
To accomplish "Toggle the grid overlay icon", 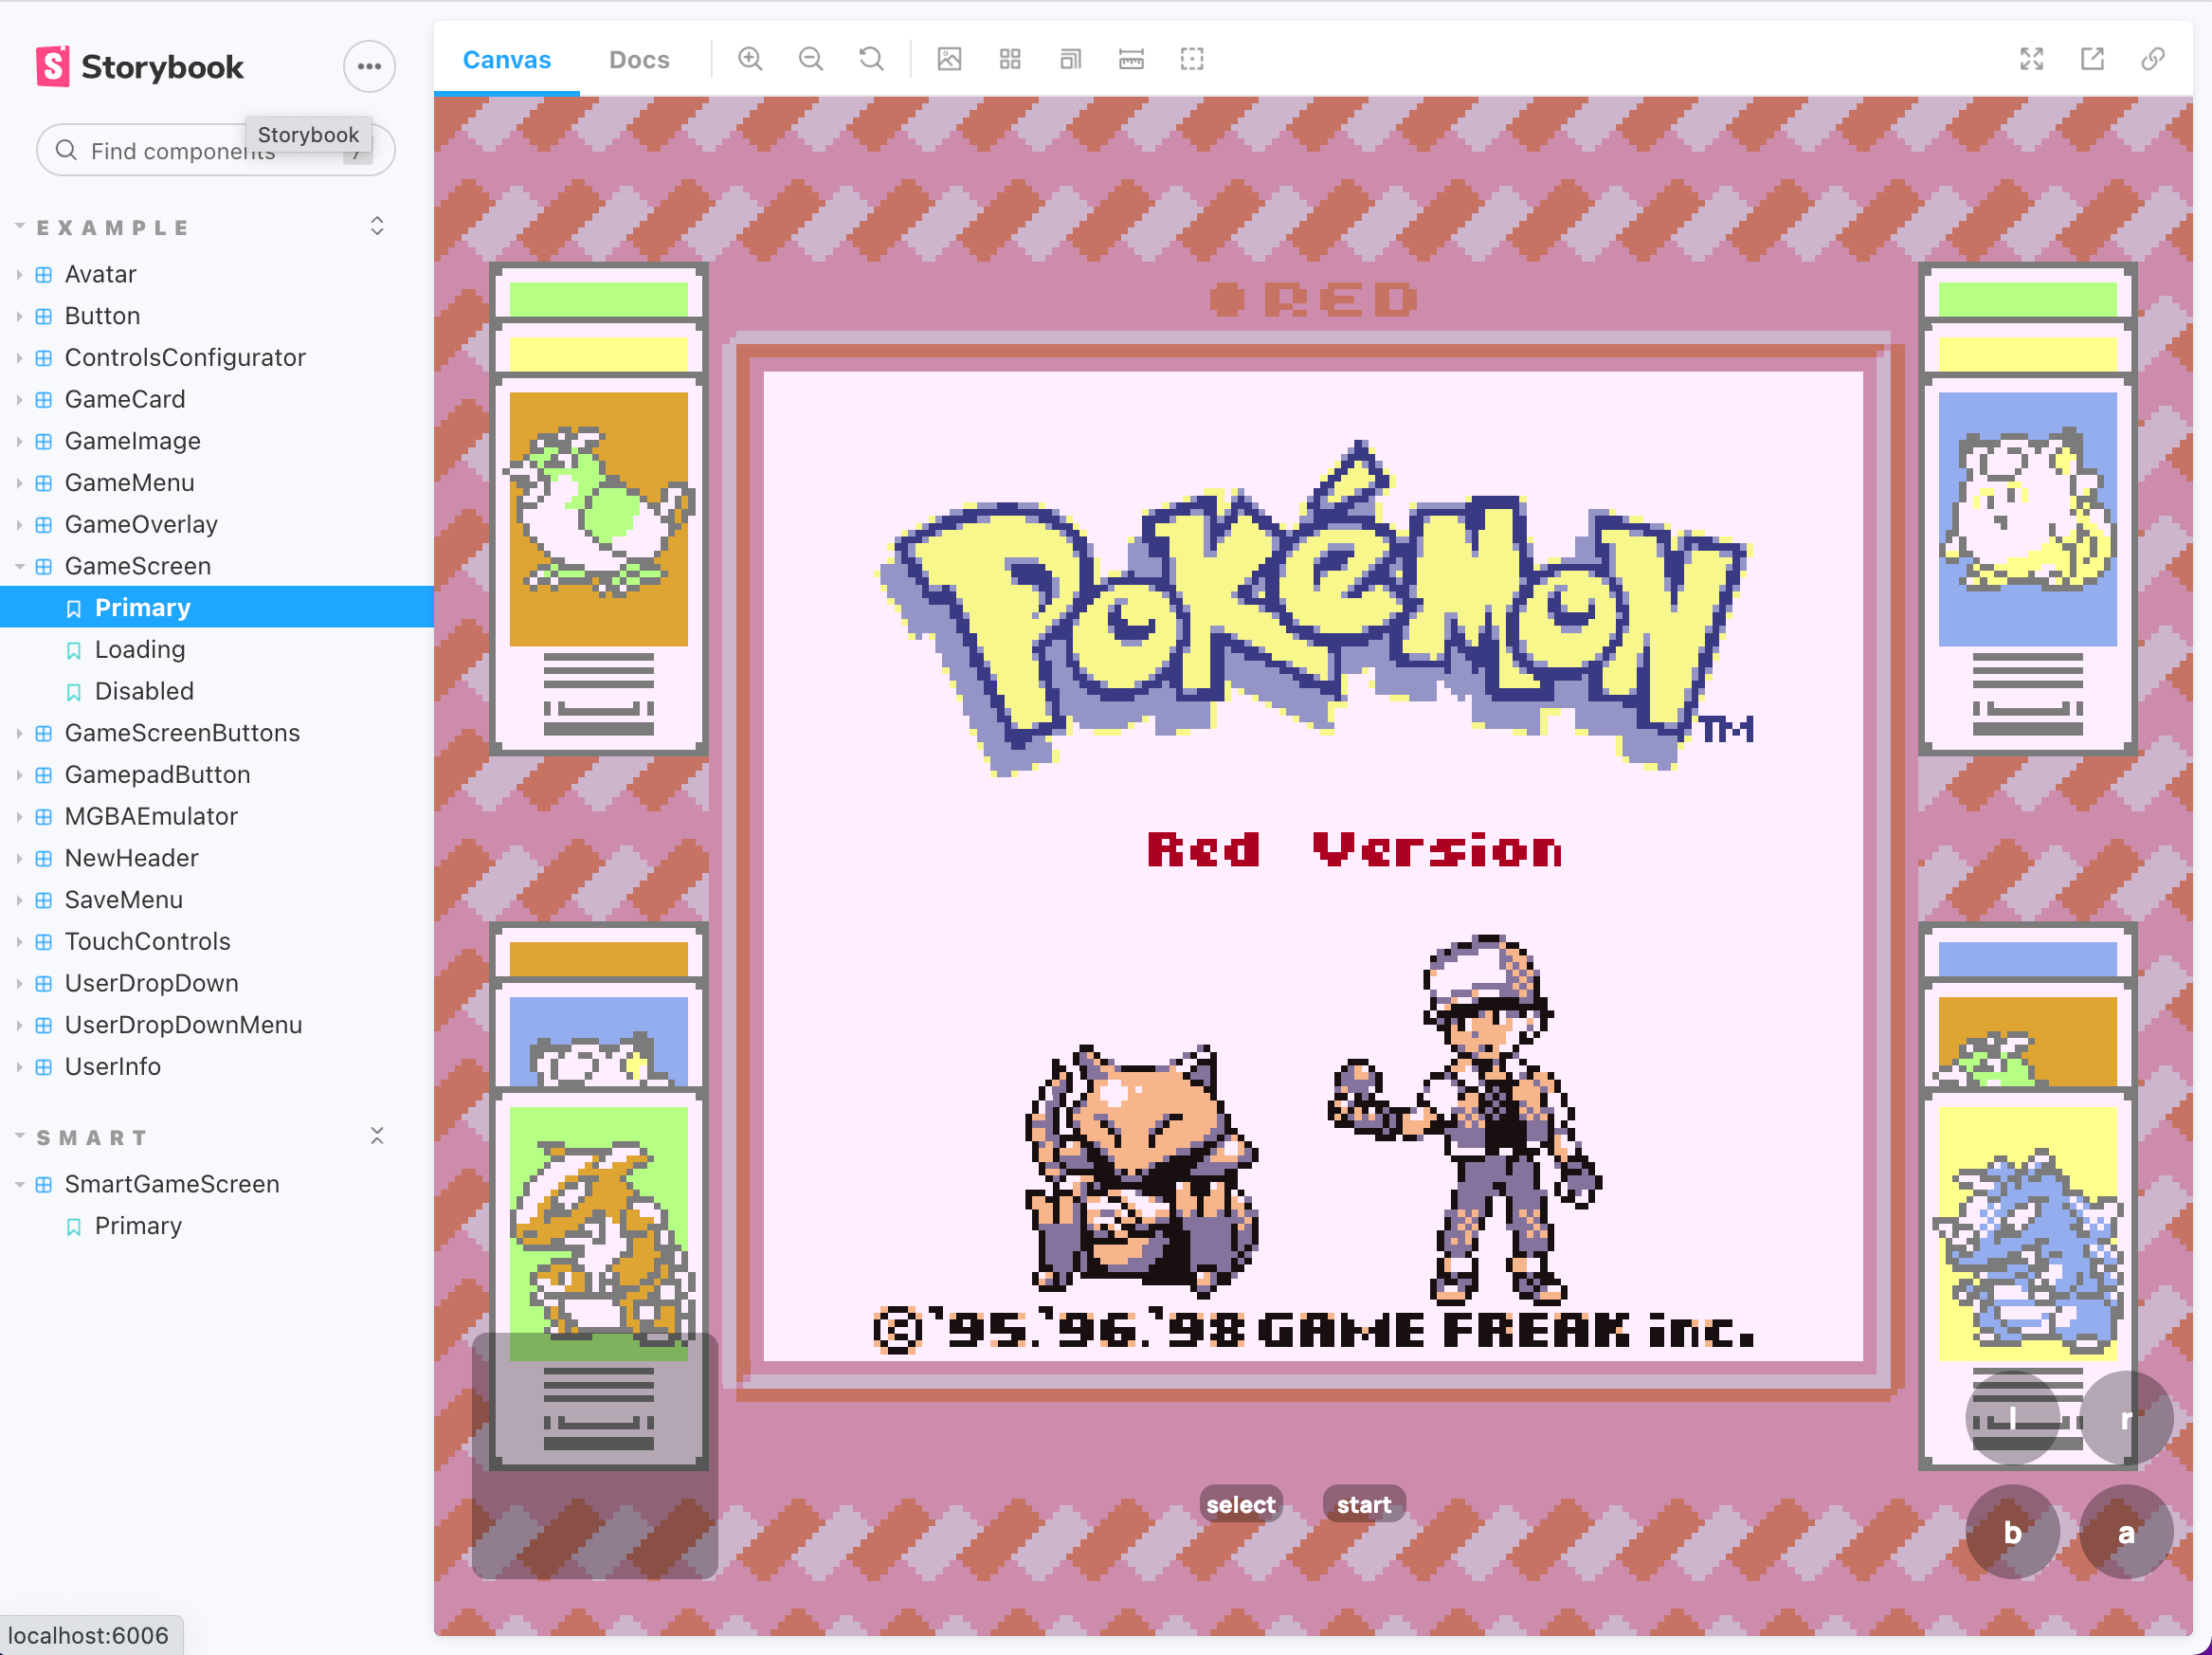I will 1010,59.
